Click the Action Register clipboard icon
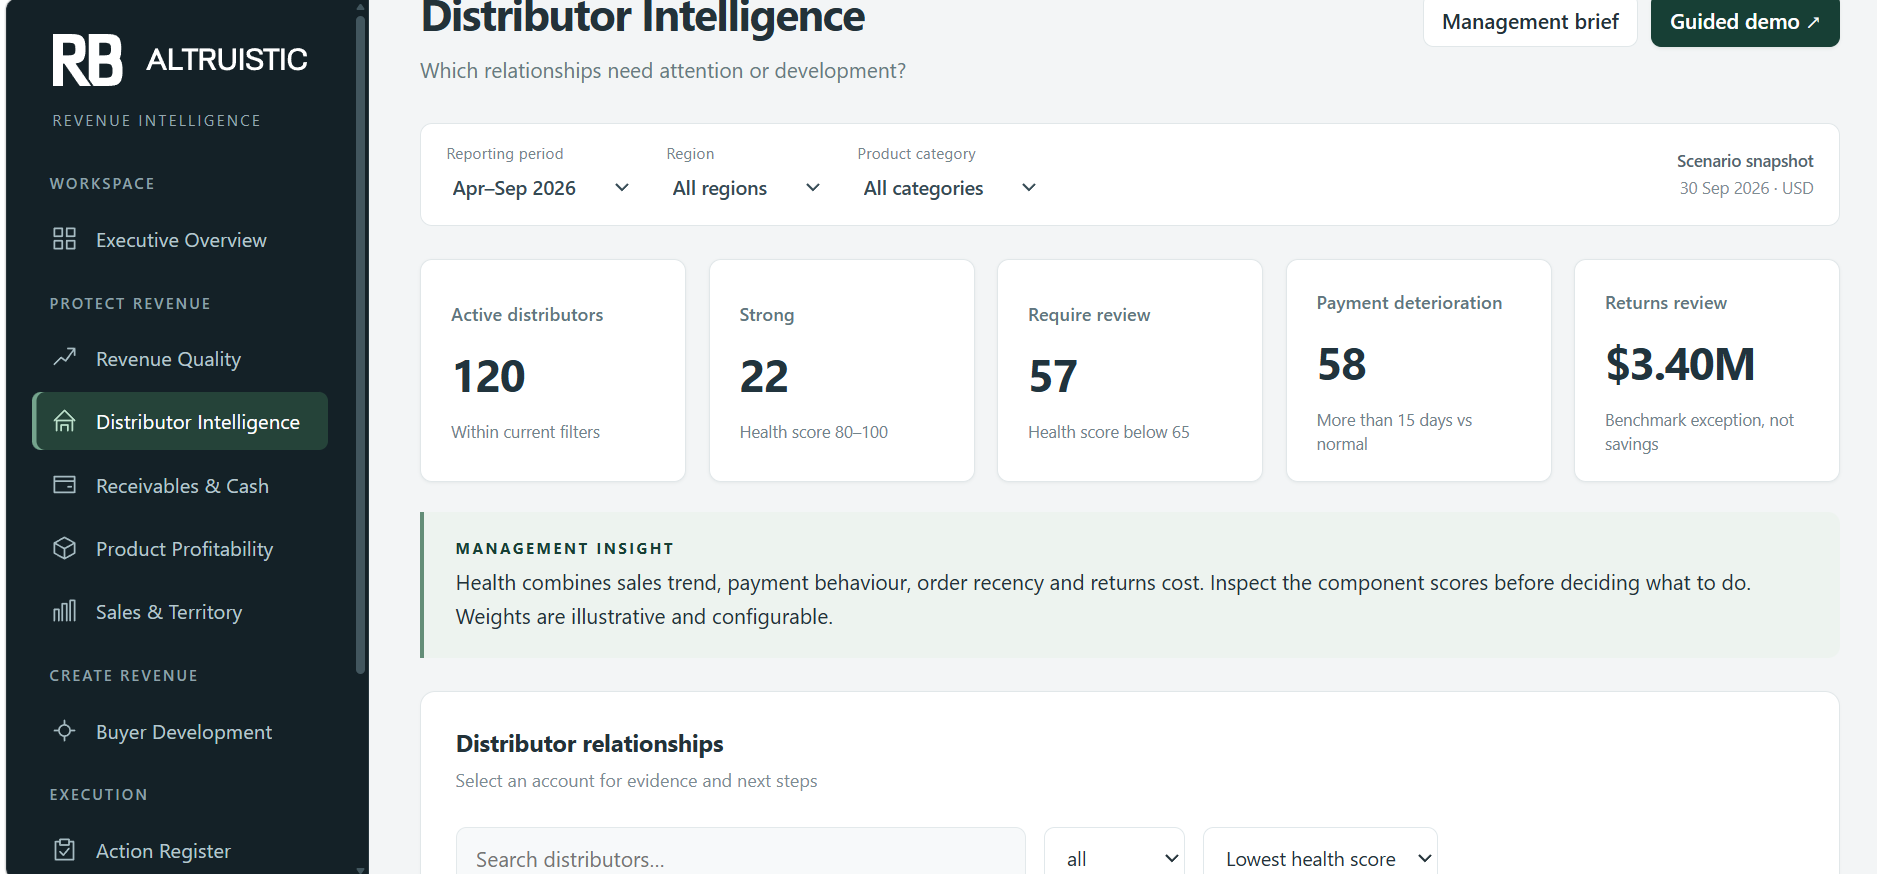Screen dimensions: 1877x874 pyautogui.click(x=65, y=850)
